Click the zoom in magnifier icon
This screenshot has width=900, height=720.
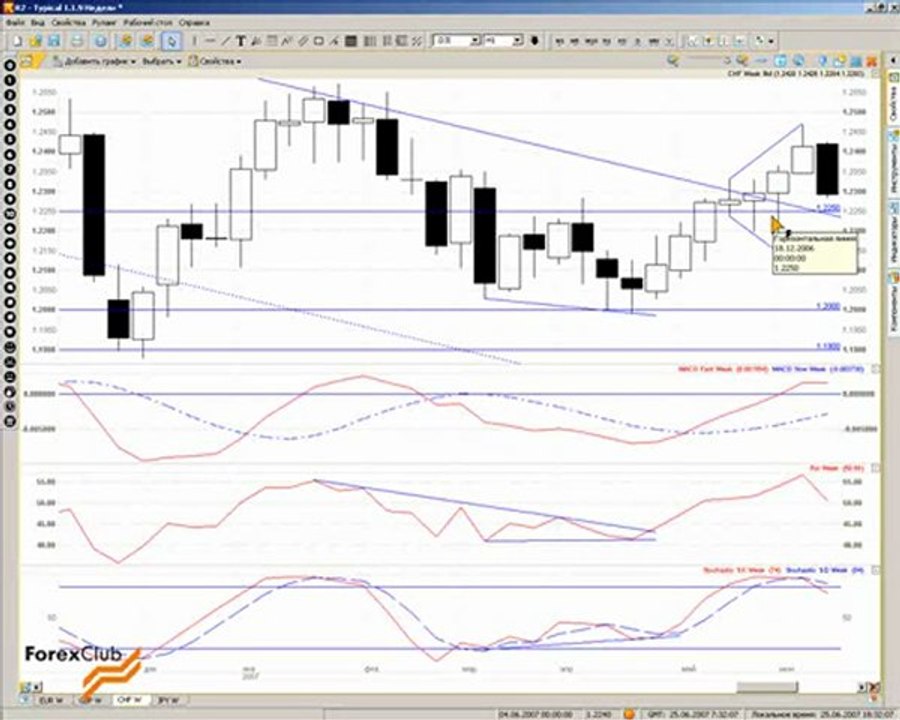click(x=743, y=60)
